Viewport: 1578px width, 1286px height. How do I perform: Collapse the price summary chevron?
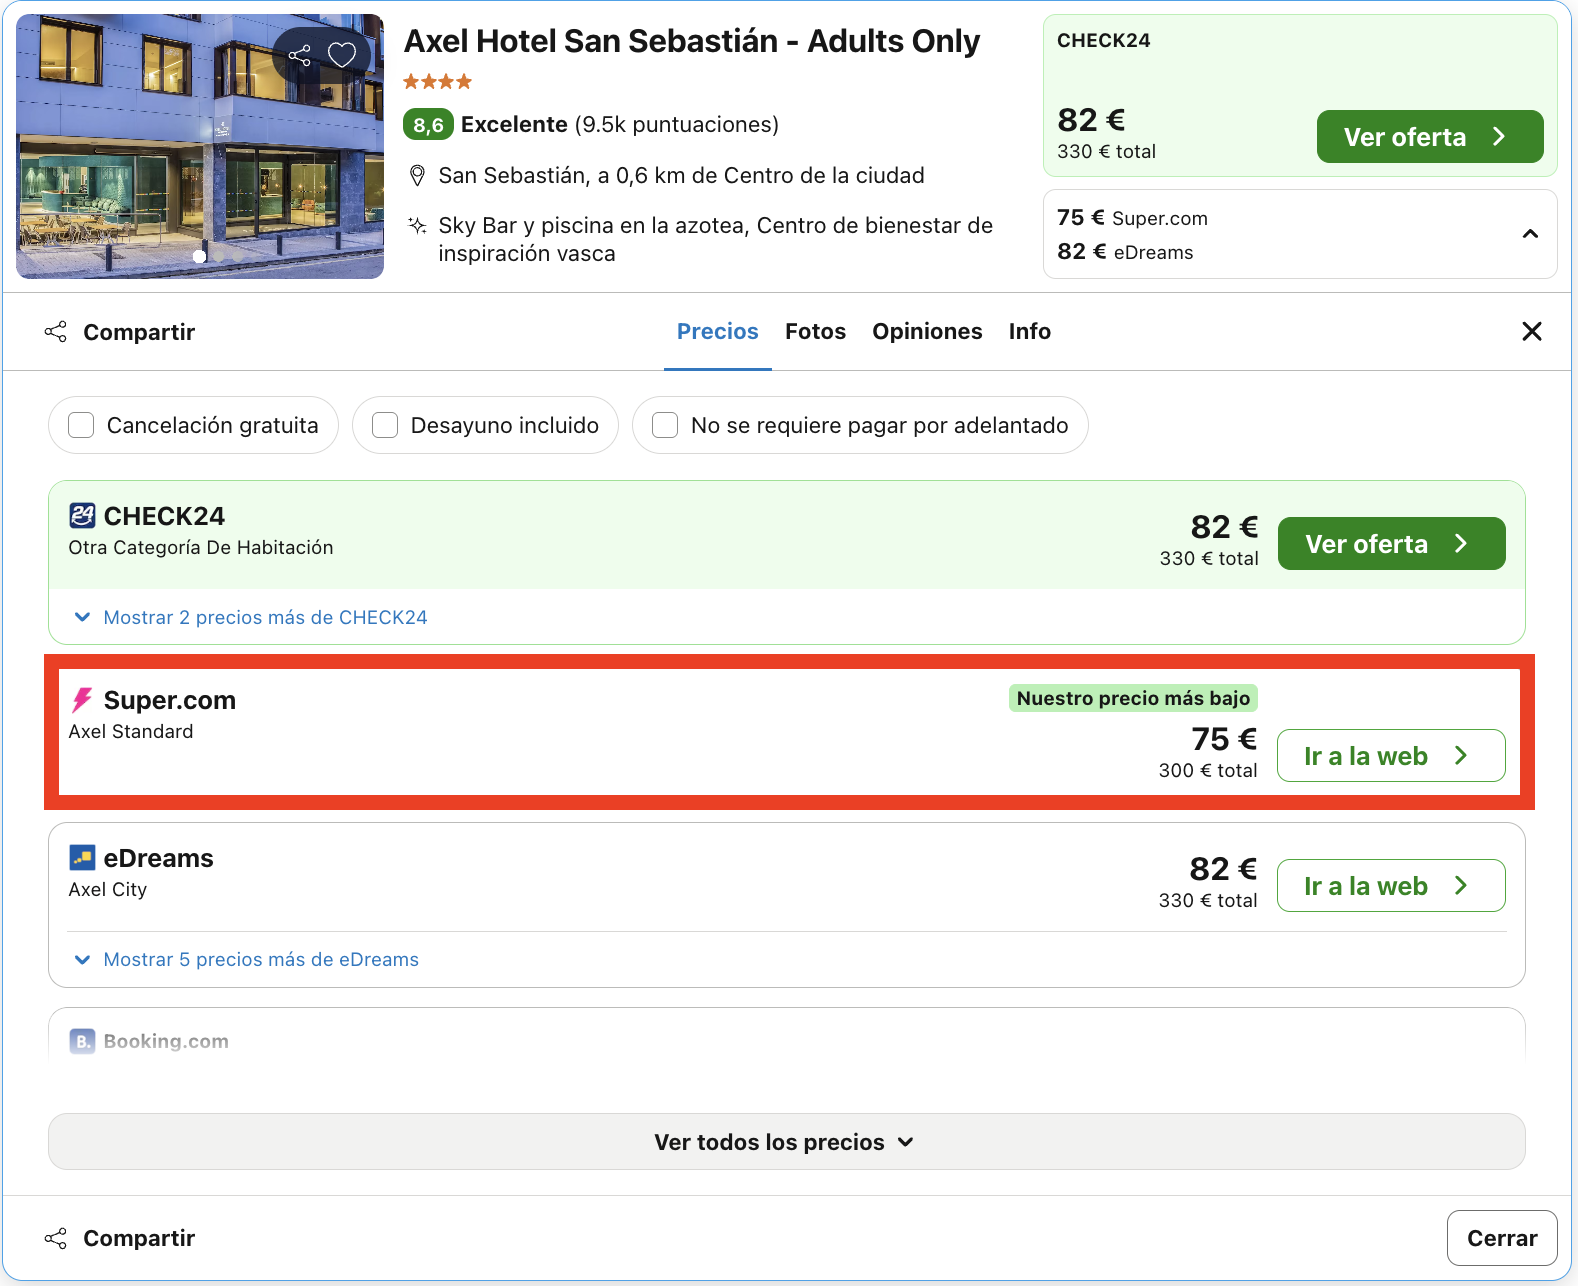[1530, 234]
